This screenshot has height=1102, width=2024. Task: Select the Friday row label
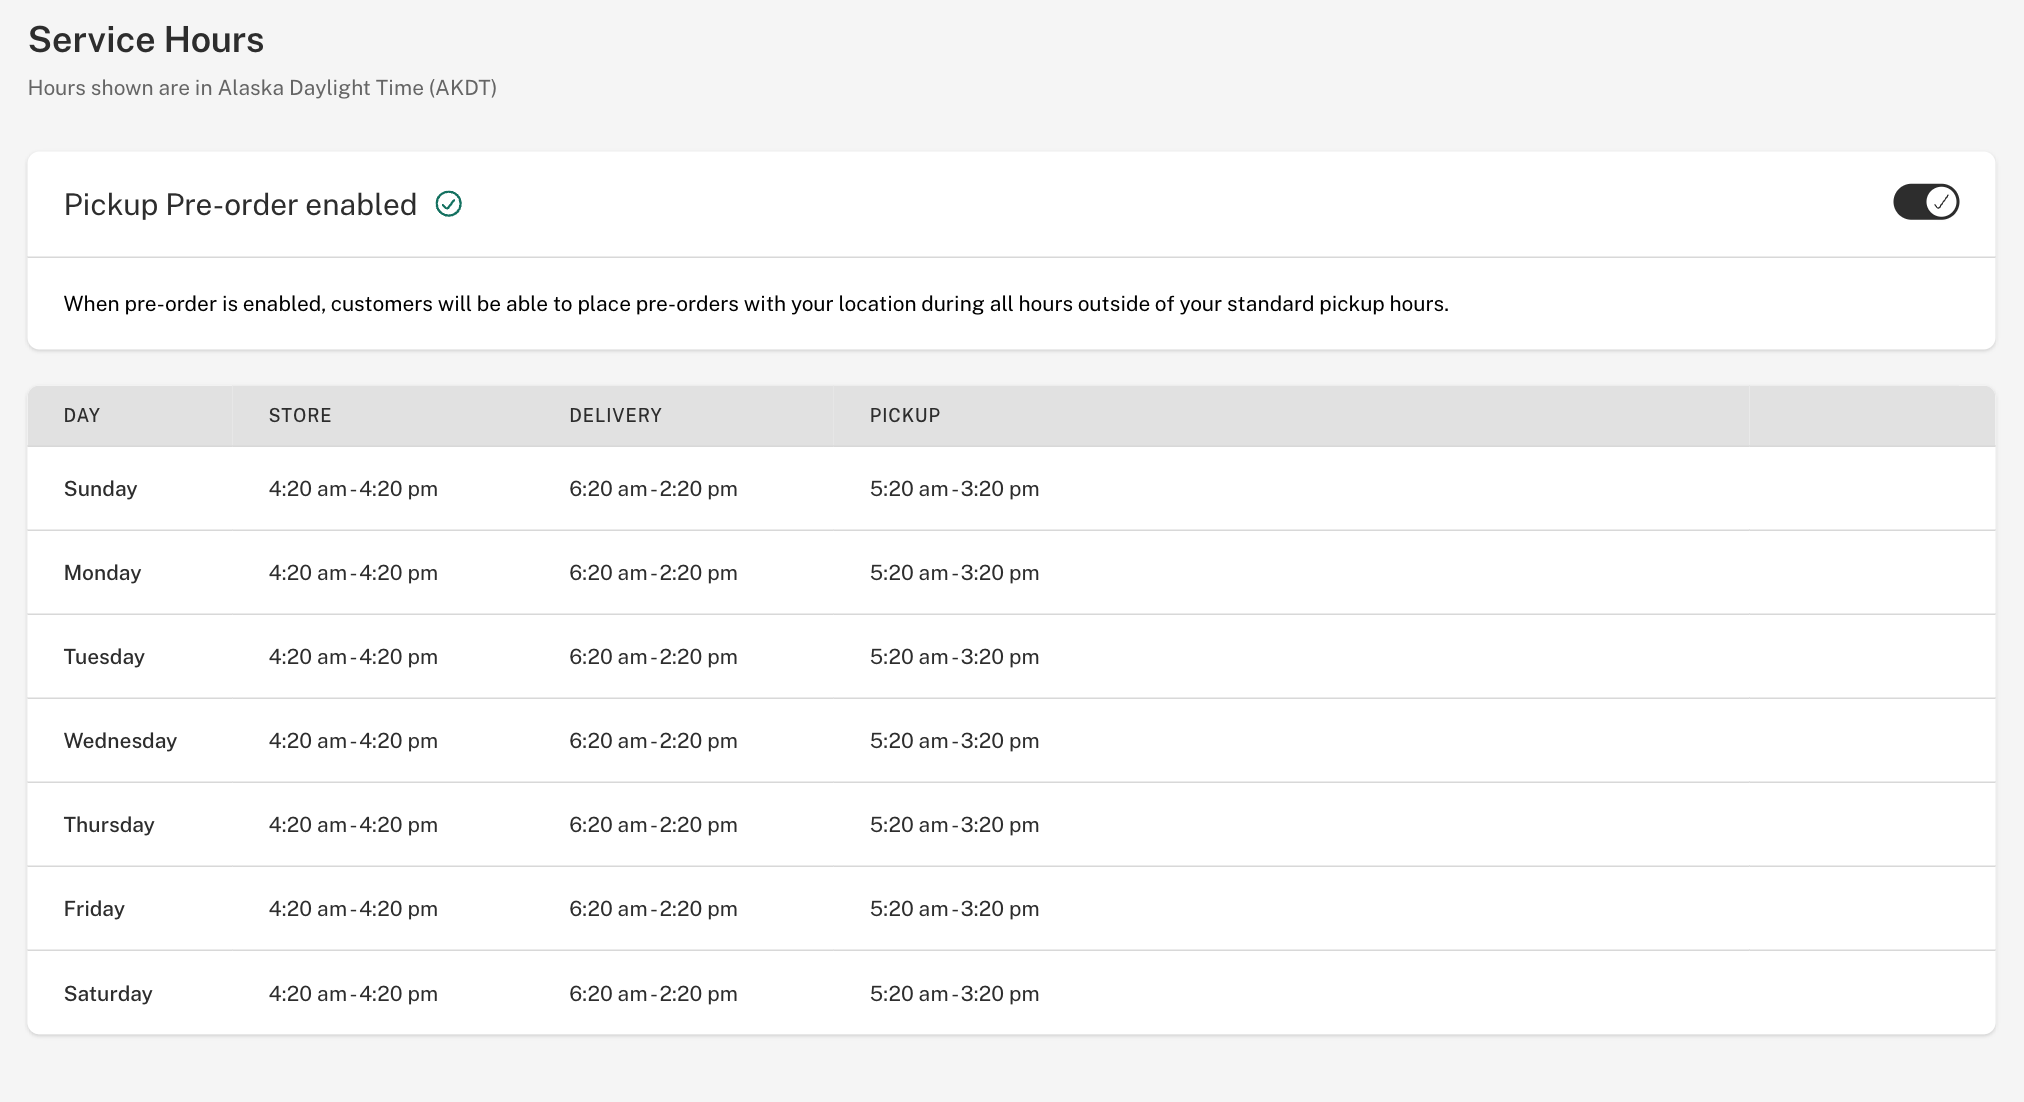(x=94, y=909)
